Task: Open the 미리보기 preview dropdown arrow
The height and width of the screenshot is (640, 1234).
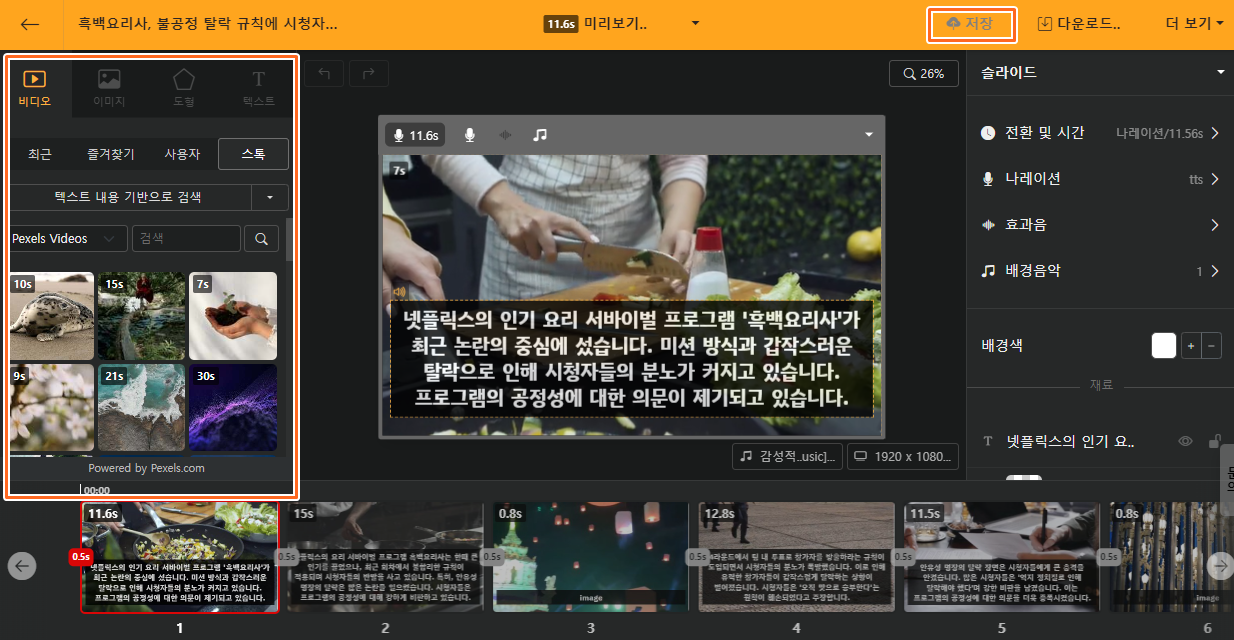Action: click(x=695, y=24)
